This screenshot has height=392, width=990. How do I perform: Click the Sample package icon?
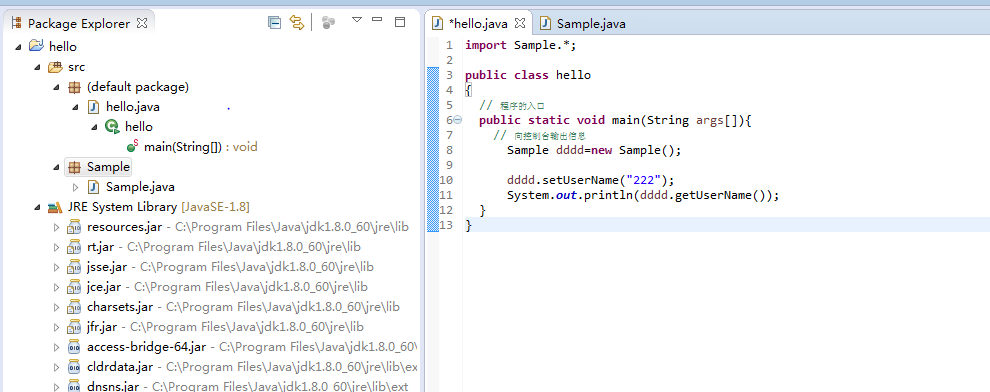(75, 167)
